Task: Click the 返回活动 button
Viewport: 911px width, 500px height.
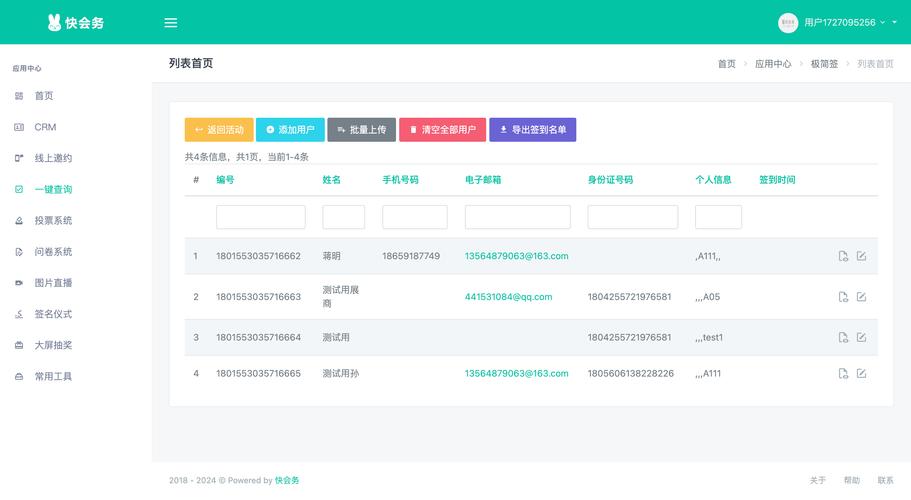Action: (219, 130)
